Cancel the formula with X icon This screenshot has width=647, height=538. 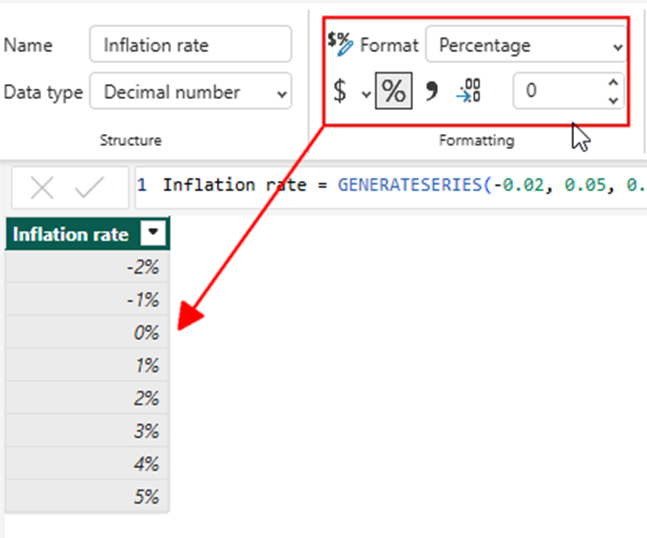pyautogui.click(x=42, y=187)
